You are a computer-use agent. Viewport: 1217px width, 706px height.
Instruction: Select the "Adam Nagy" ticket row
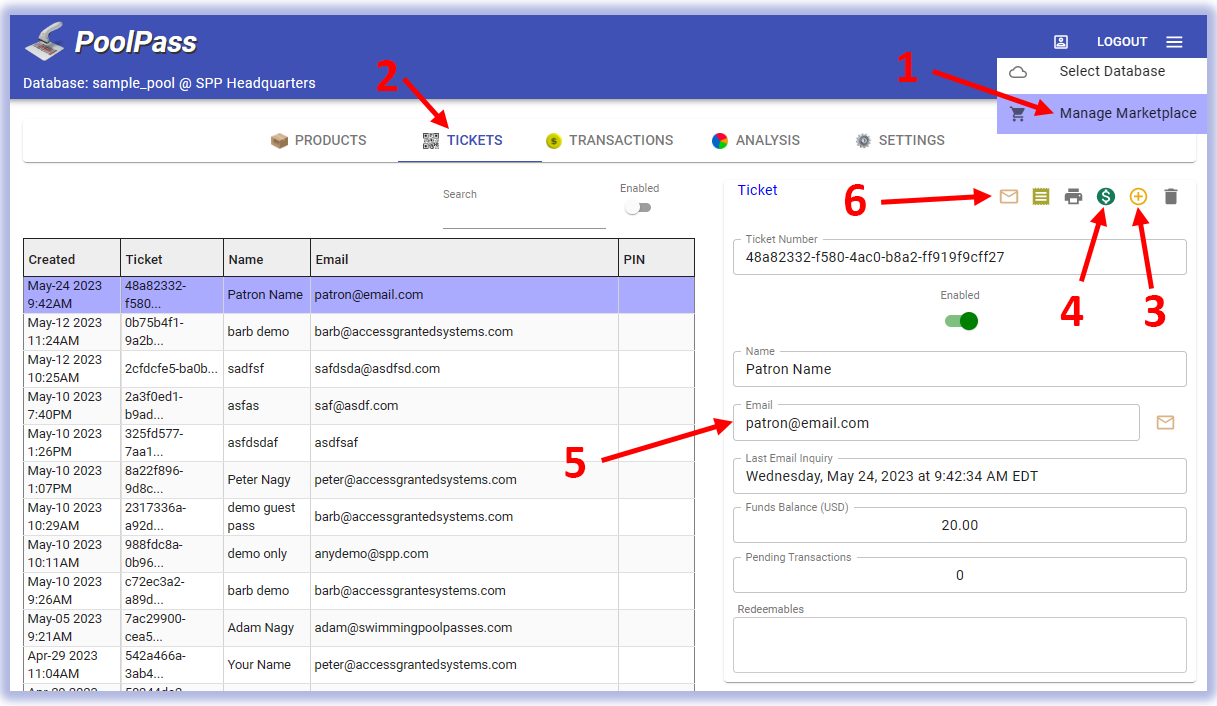pyautogui.click(x=359, y=628)
